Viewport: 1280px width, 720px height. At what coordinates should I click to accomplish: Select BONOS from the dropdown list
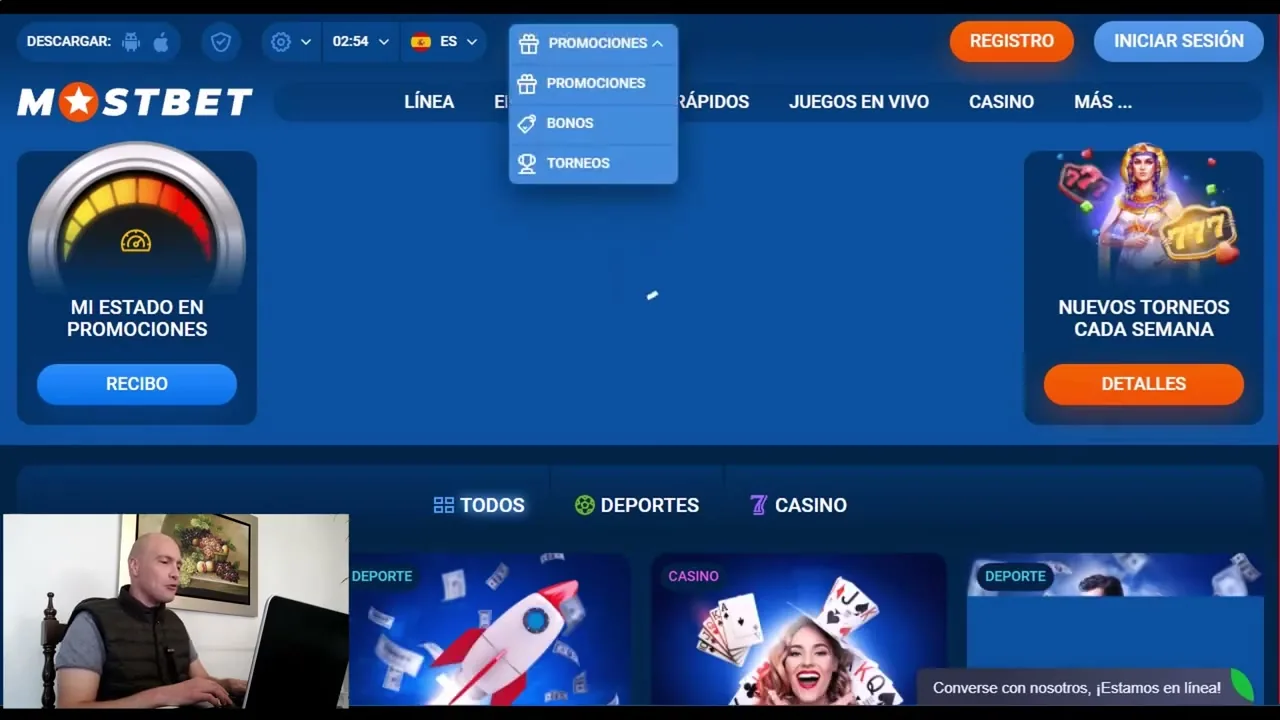(593, 123)
